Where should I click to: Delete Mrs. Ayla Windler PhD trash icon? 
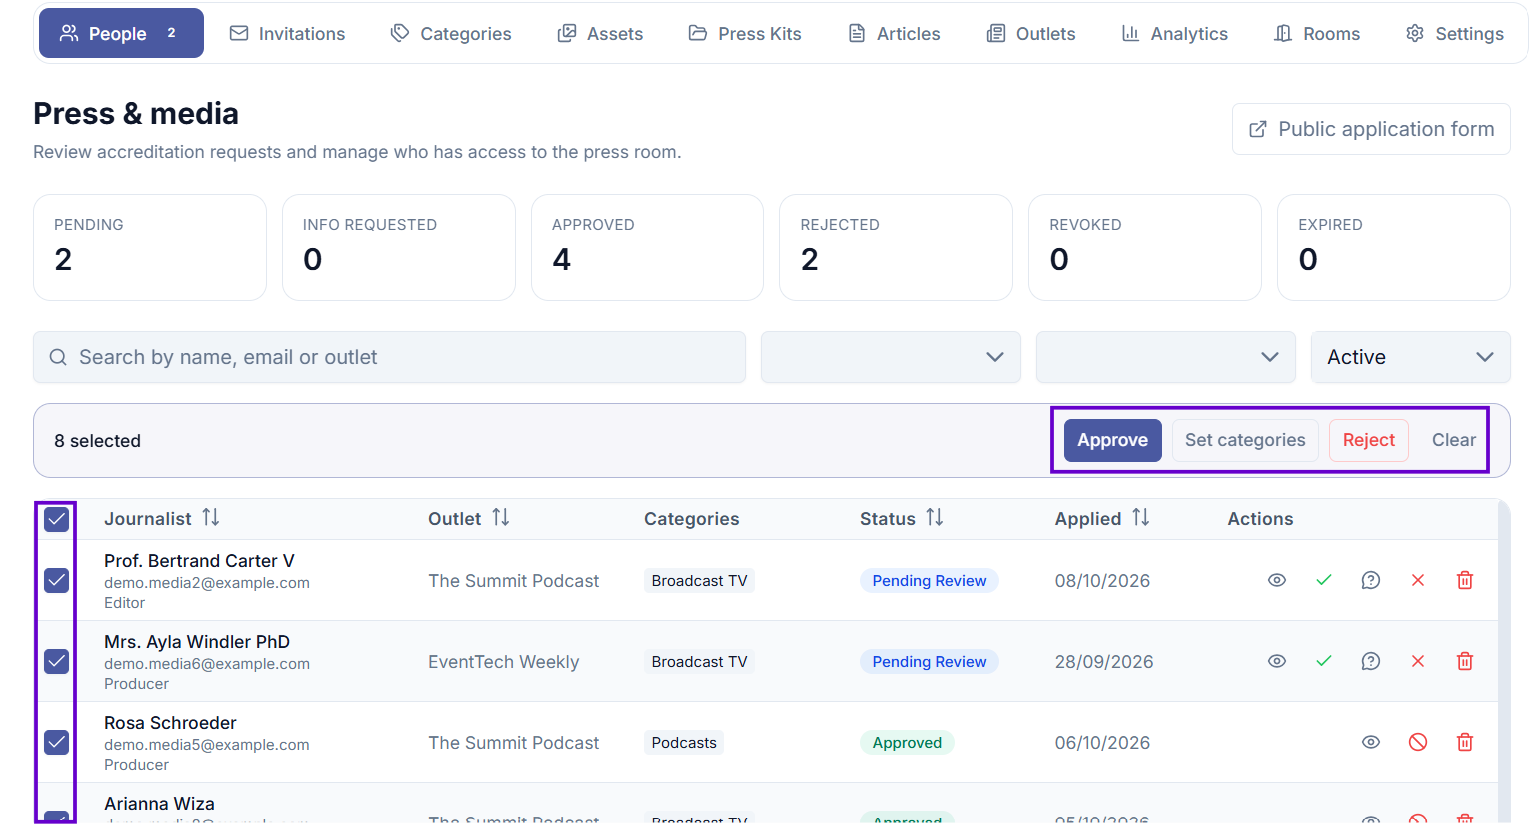coord(1465,661)
